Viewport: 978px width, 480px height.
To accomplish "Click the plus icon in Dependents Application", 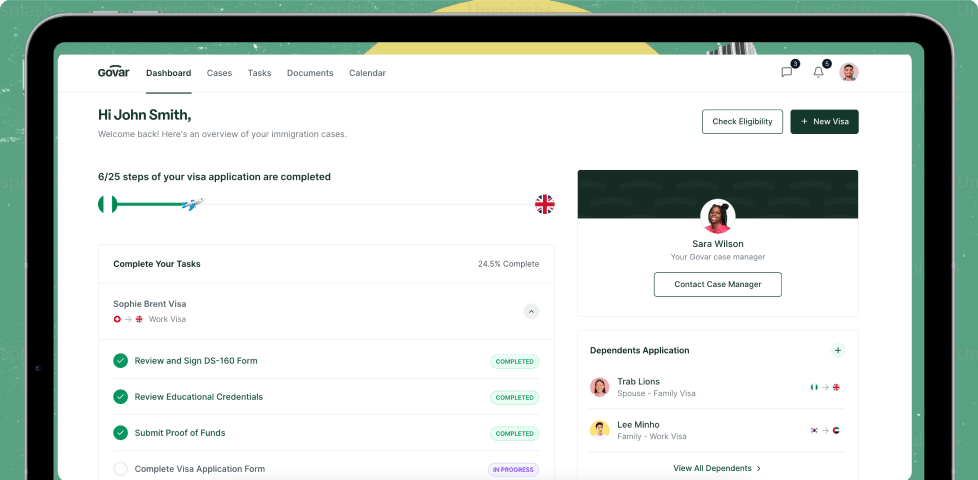I will click(x=838, y=350).
